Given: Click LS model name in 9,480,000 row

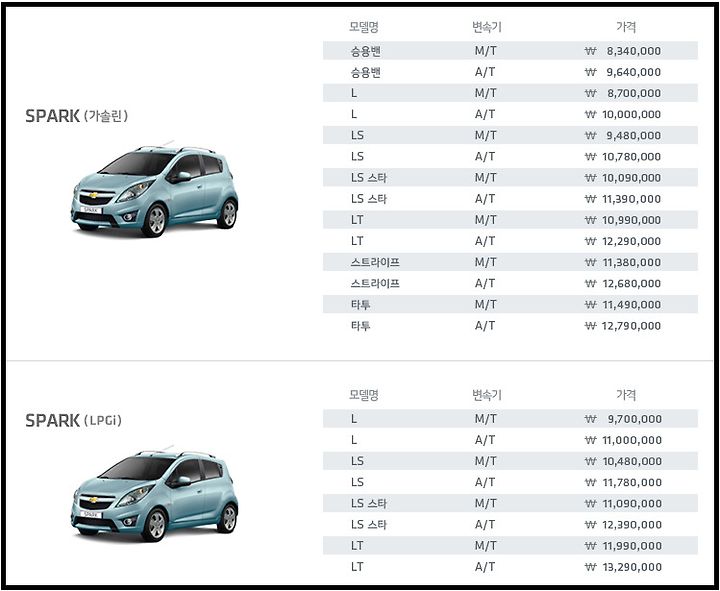Looking at the screenshot, I should point(357,135).
